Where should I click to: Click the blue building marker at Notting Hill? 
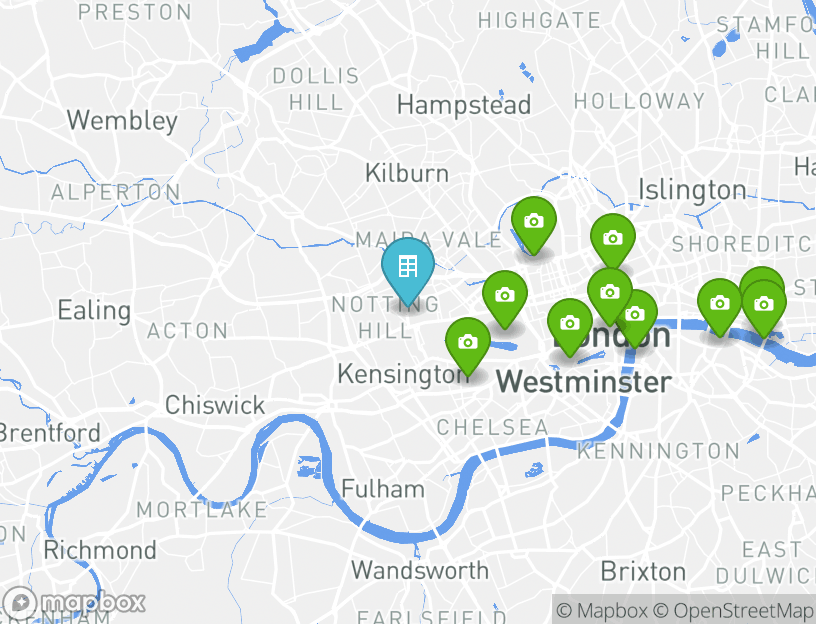coord(408,268)
